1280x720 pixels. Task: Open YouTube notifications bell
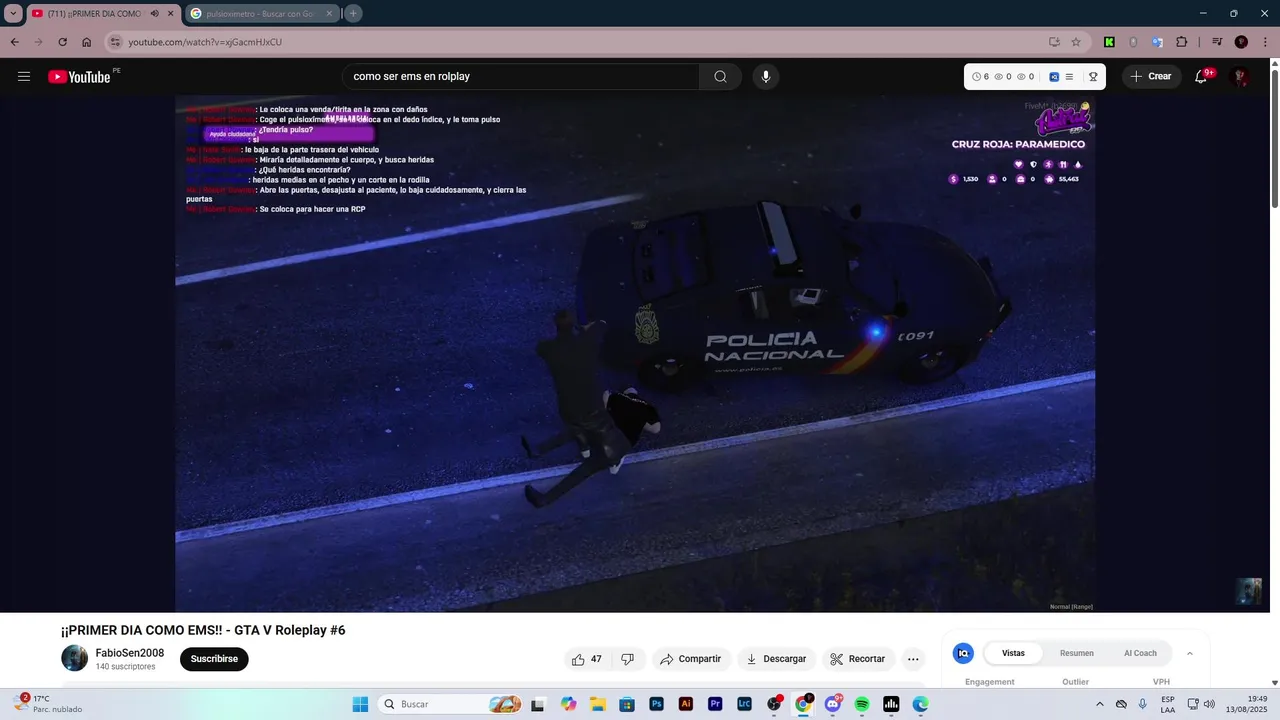pyautogui.click(x=1202, y=77)
